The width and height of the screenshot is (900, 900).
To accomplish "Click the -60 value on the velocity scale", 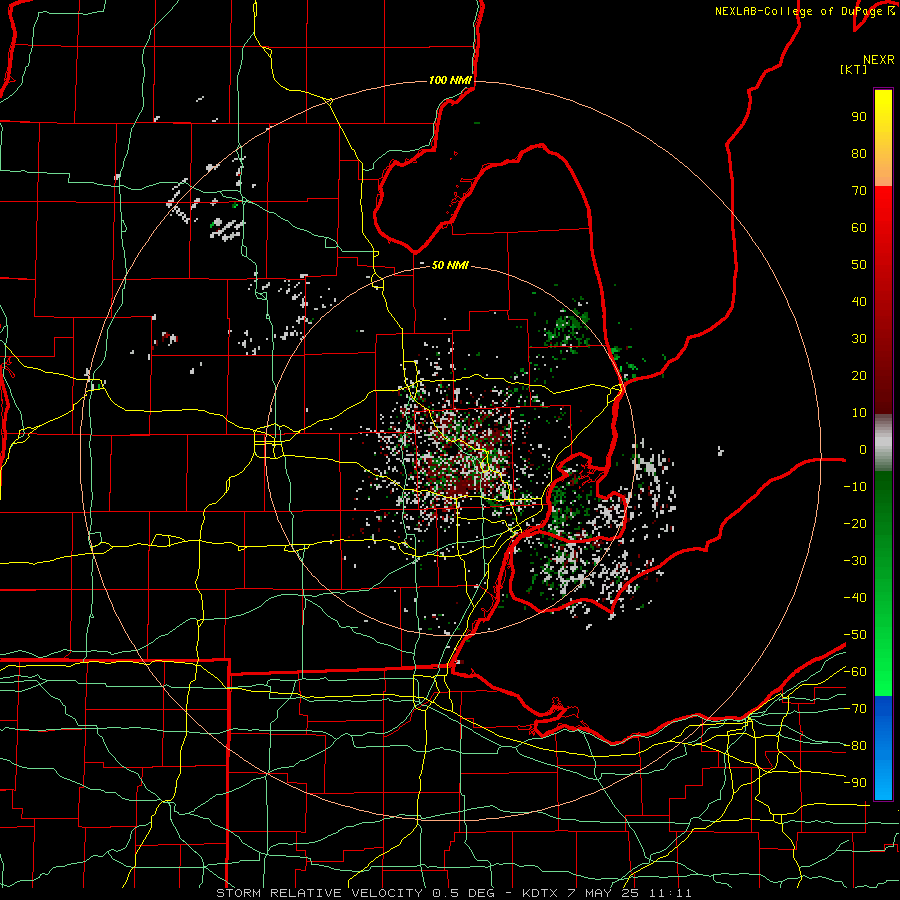I will [x=855, y=672].
